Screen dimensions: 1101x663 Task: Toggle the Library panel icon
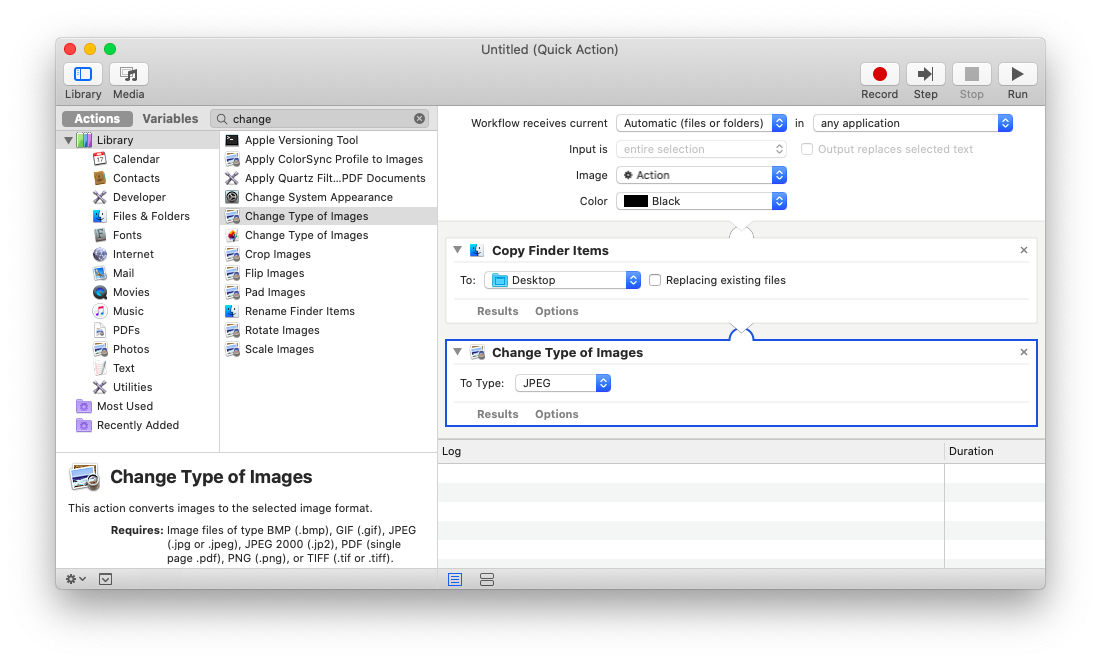tap(83, 75)
